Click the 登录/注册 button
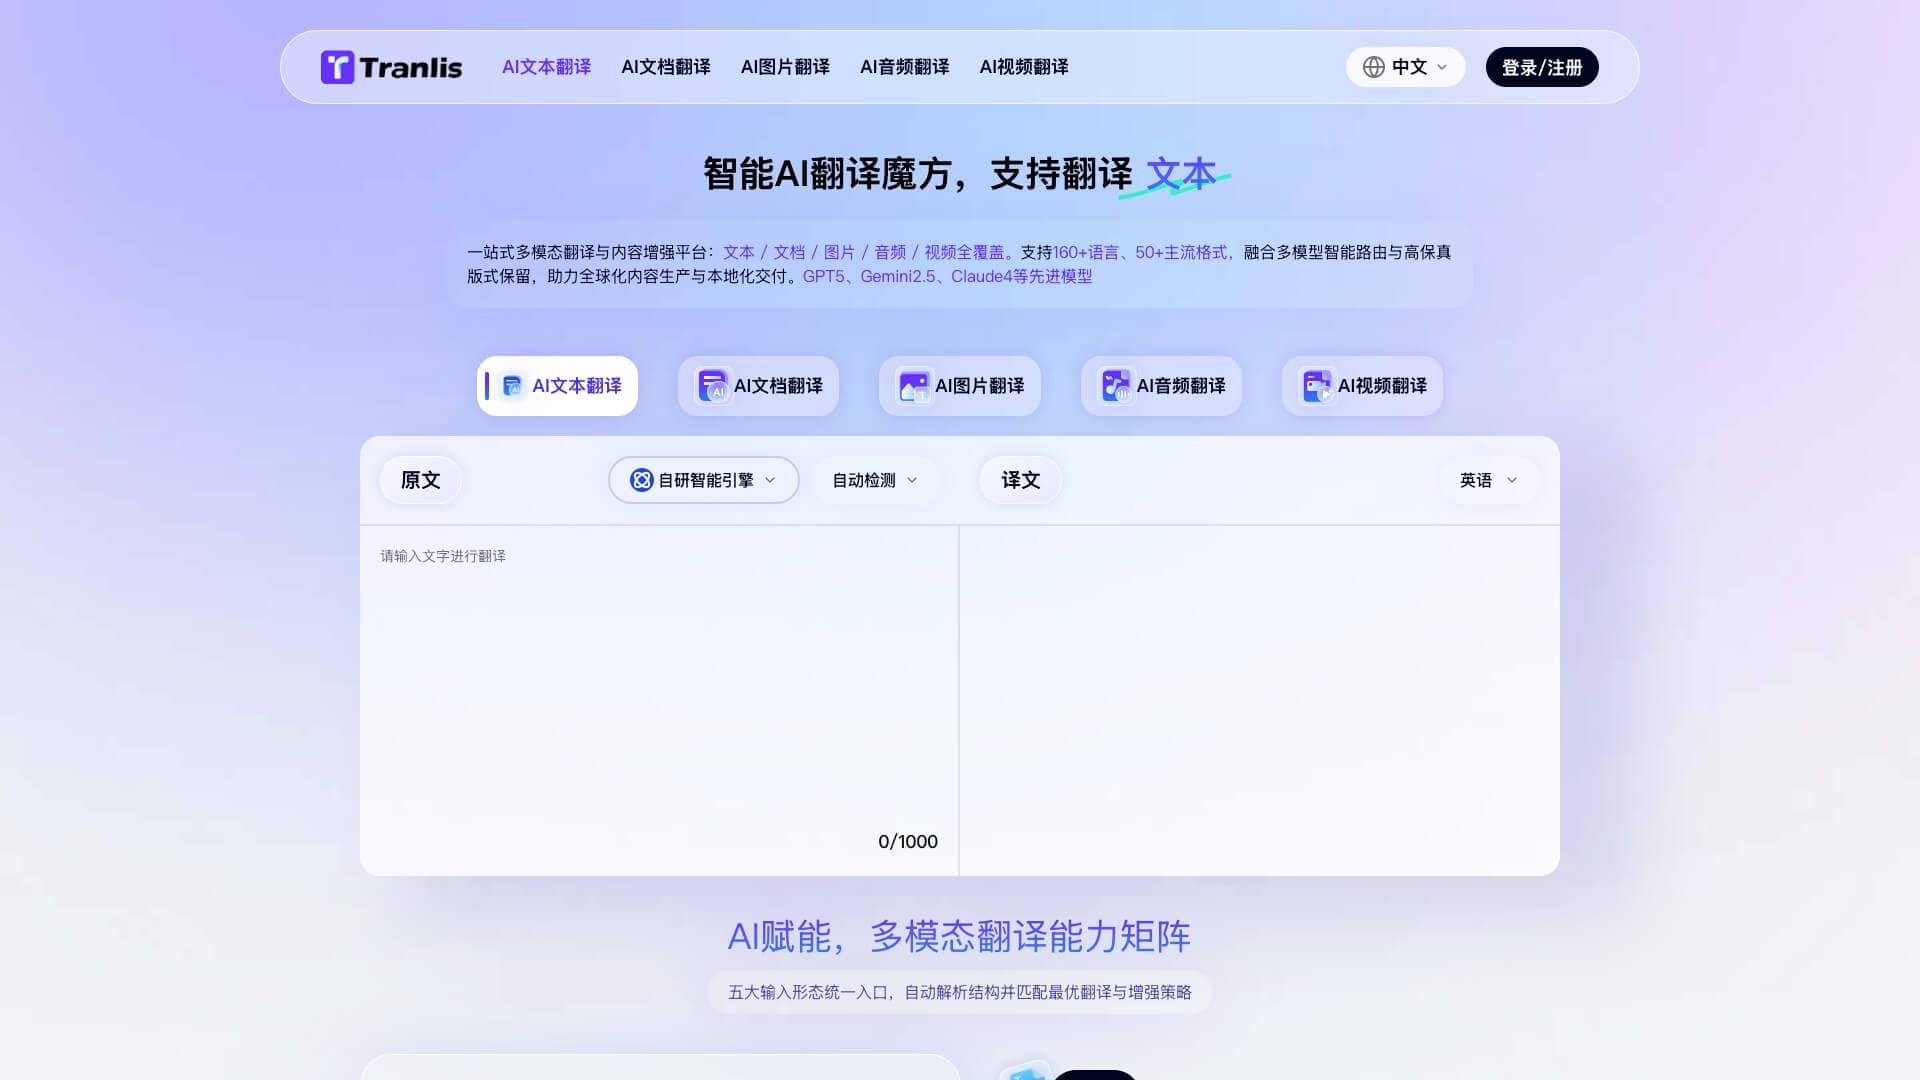This screenshot has width=1920, height=1080. click(x=1541, y=67)
